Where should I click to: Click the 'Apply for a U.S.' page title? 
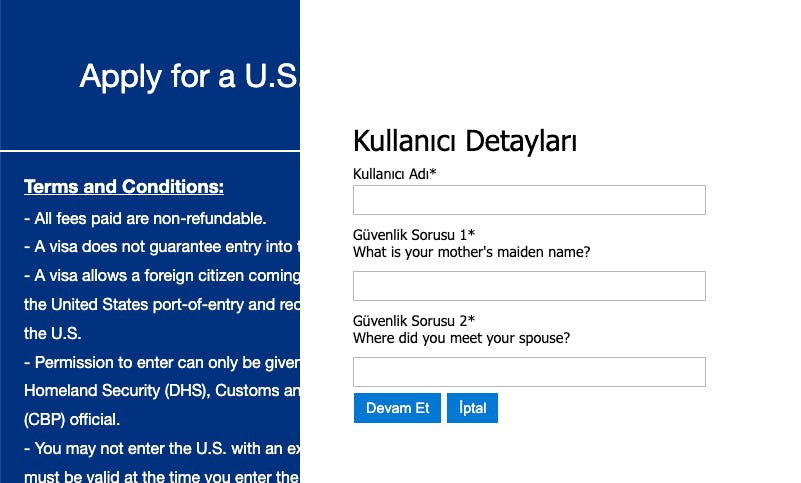[x=189, y=76]
